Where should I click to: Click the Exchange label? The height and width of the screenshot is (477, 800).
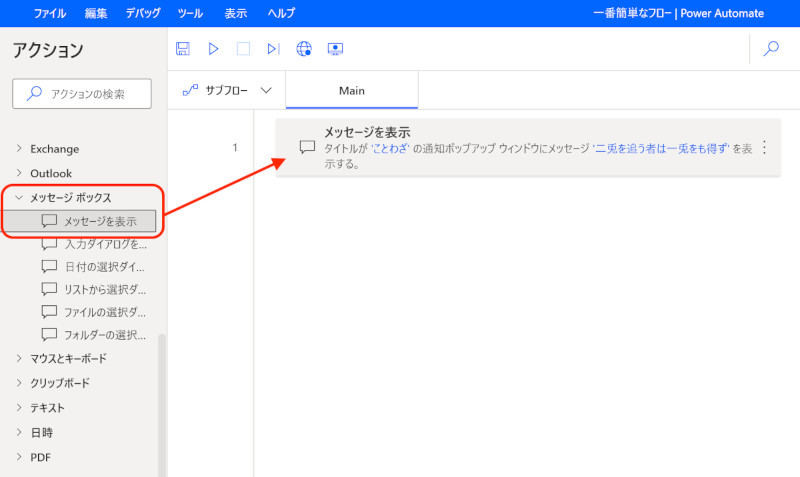pos(55,149)
